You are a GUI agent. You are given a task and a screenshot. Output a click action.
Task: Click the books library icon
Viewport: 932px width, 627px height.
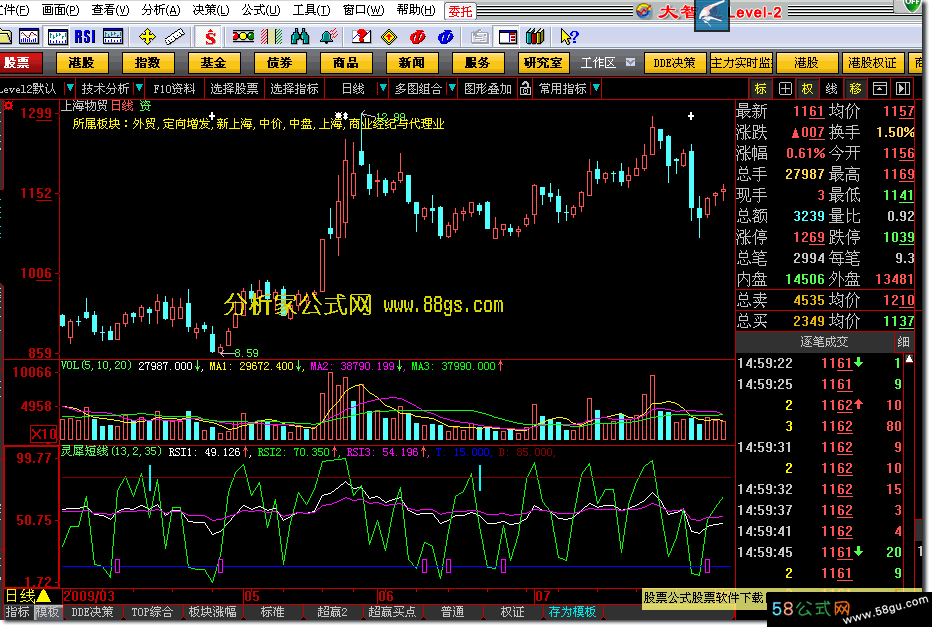coord(535,37)
